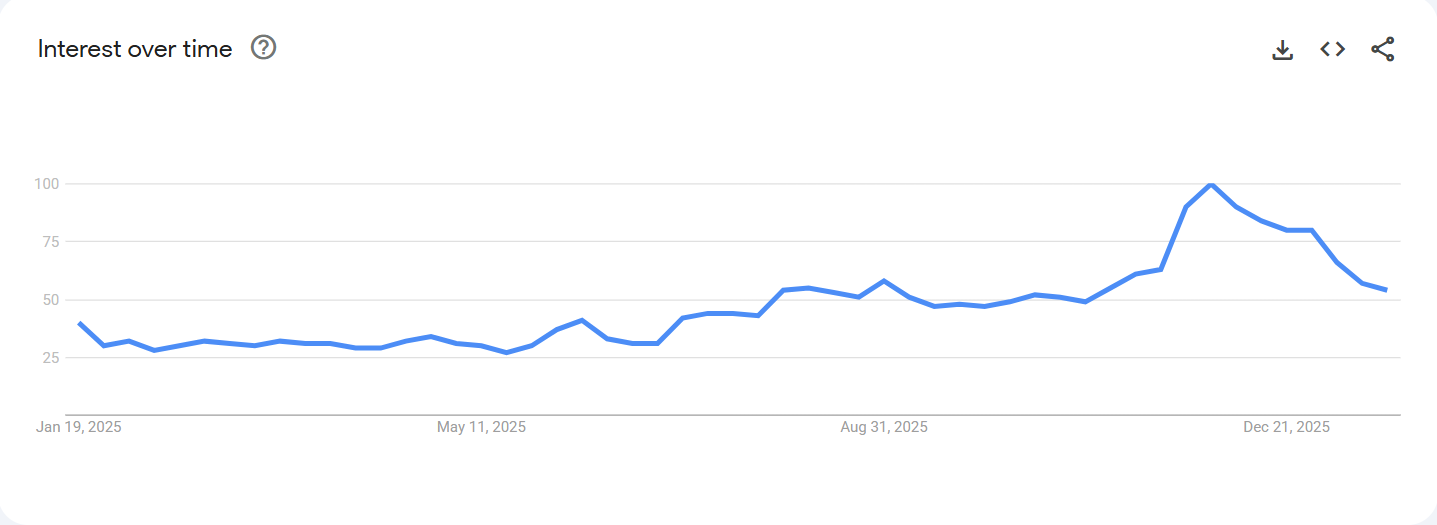Select the last data point of the blue line
Screen dimensions: 1437x525
[1386, 290]
